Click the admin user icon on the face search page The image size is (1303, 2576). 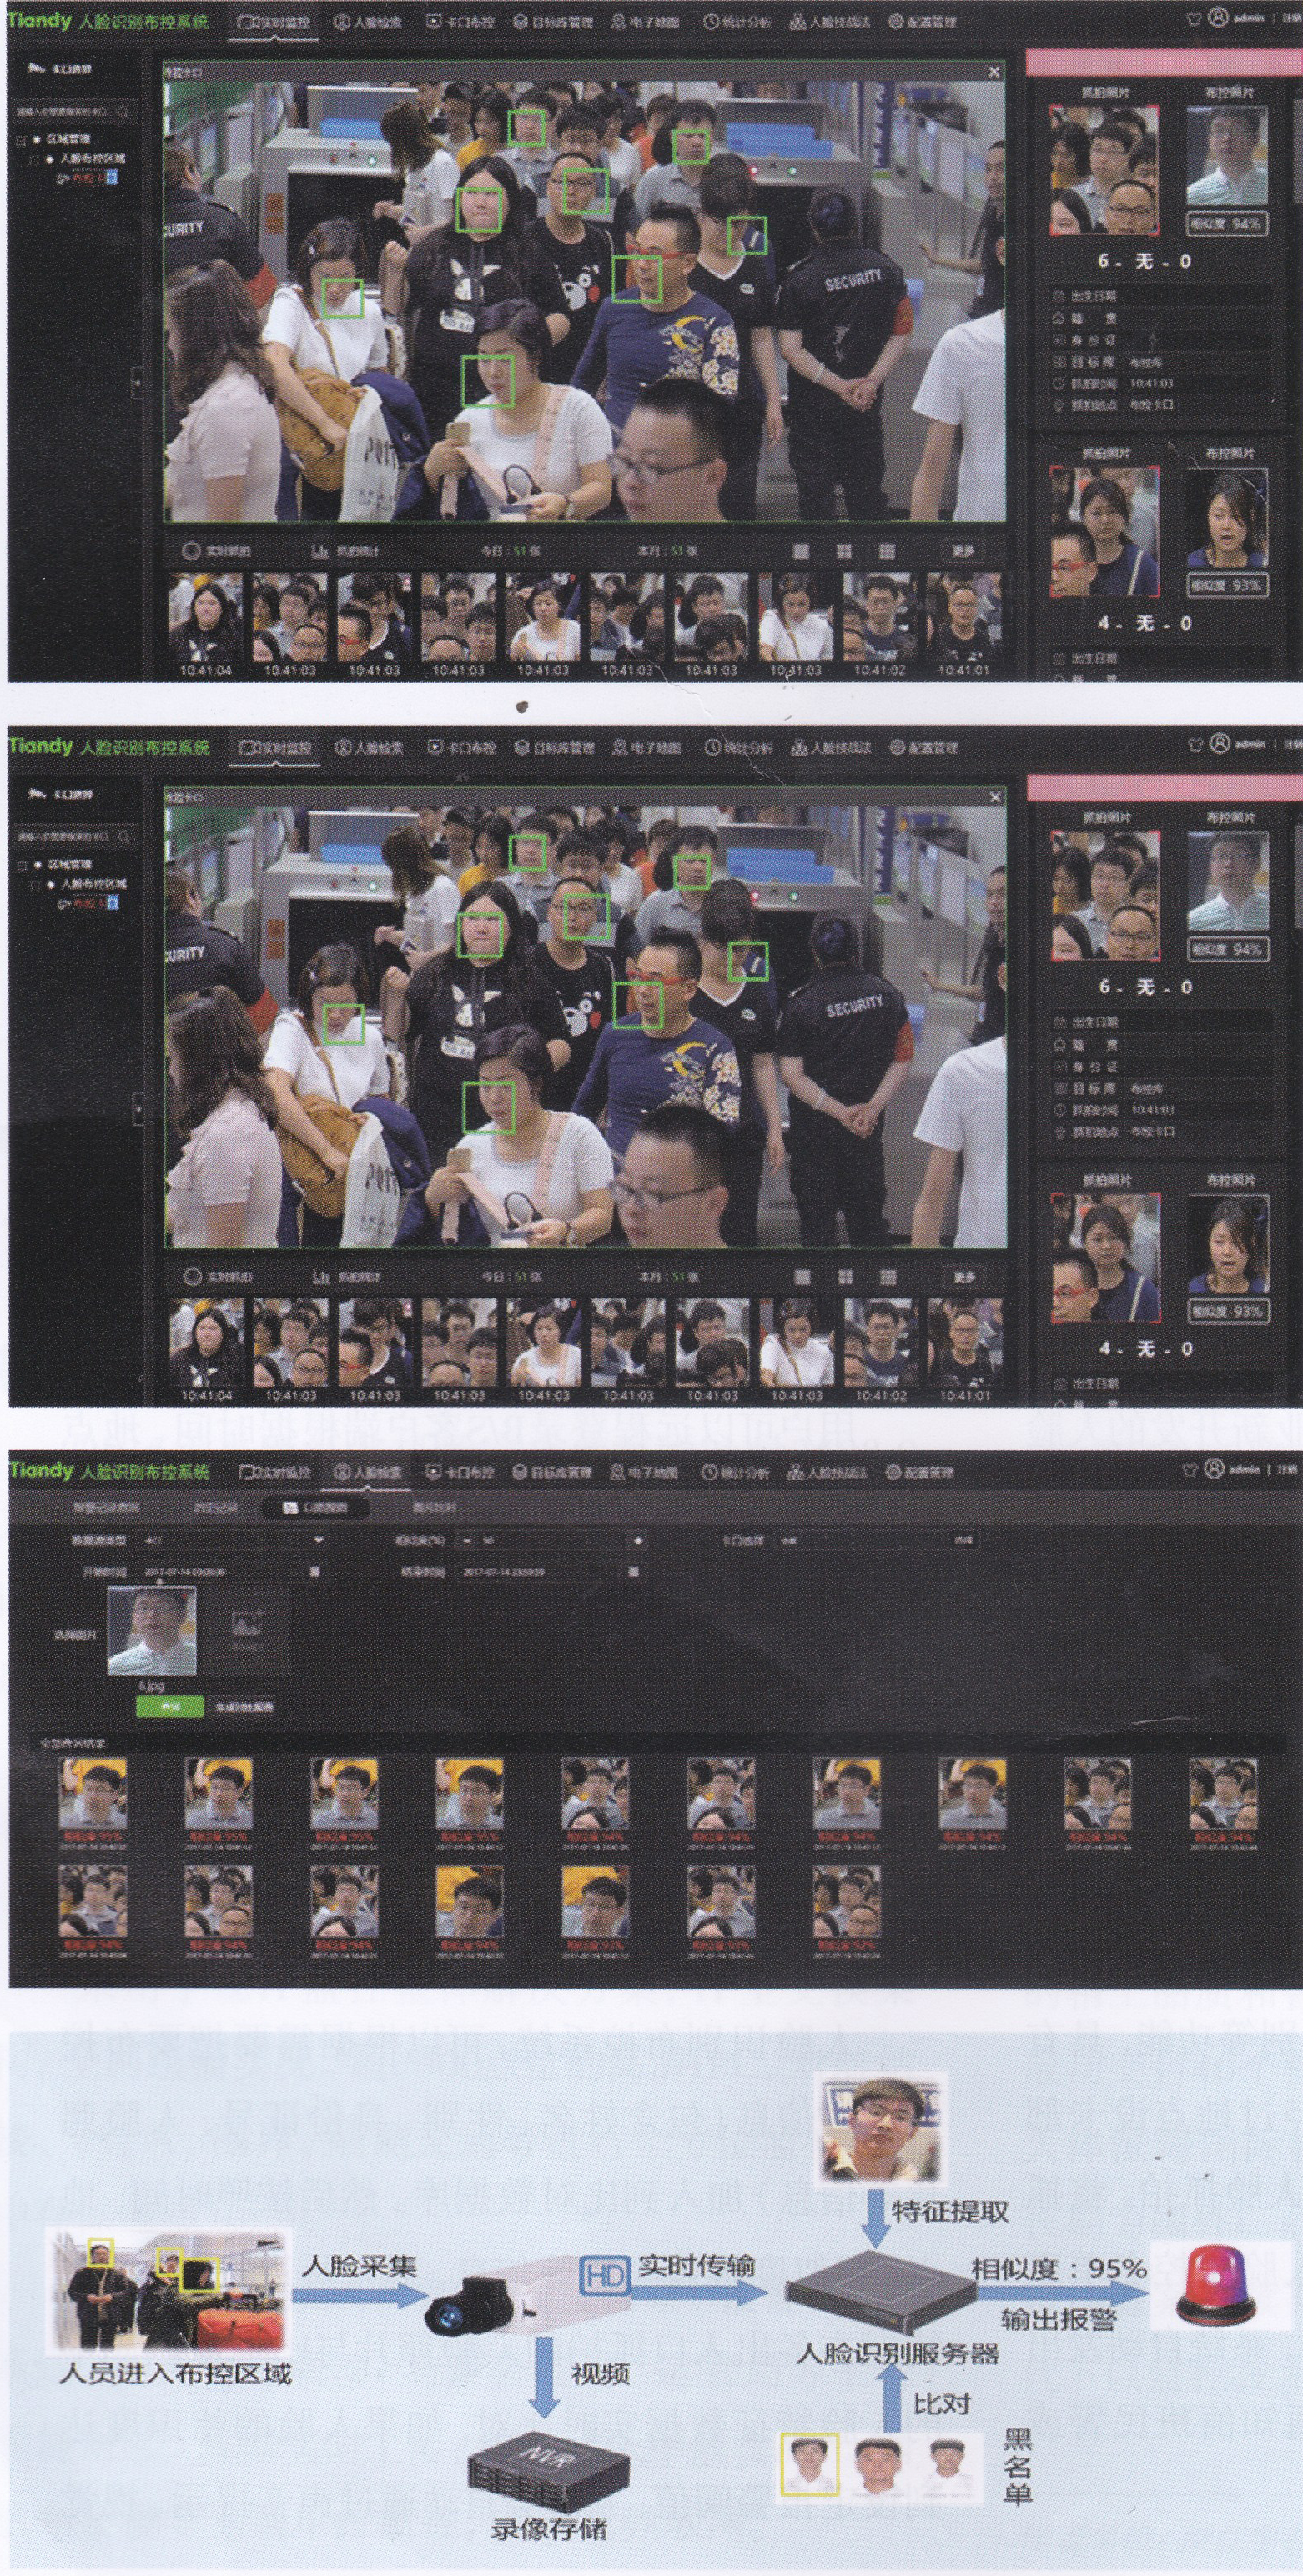pos(1214,1469)
